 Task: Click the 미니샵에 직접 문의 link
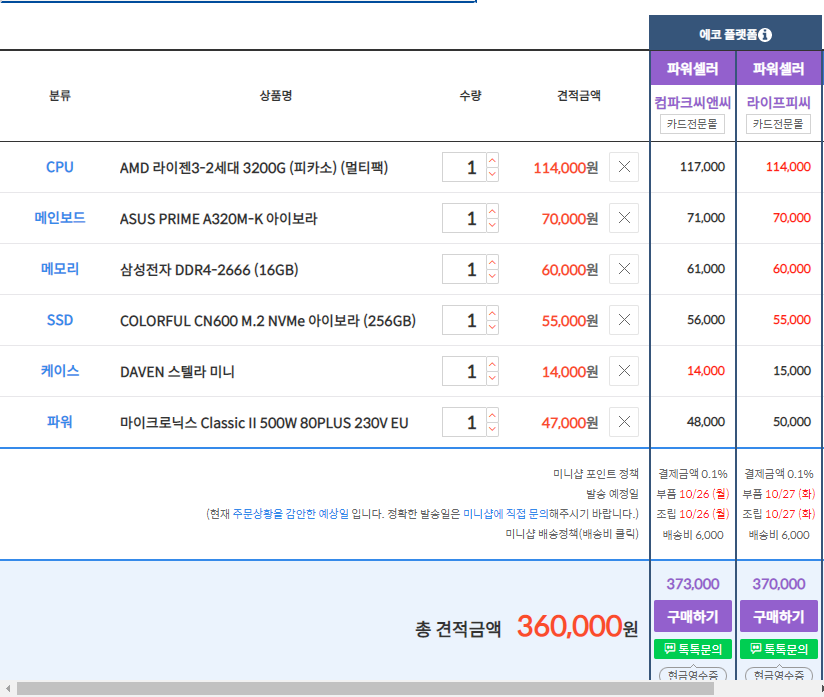point(505,514)
